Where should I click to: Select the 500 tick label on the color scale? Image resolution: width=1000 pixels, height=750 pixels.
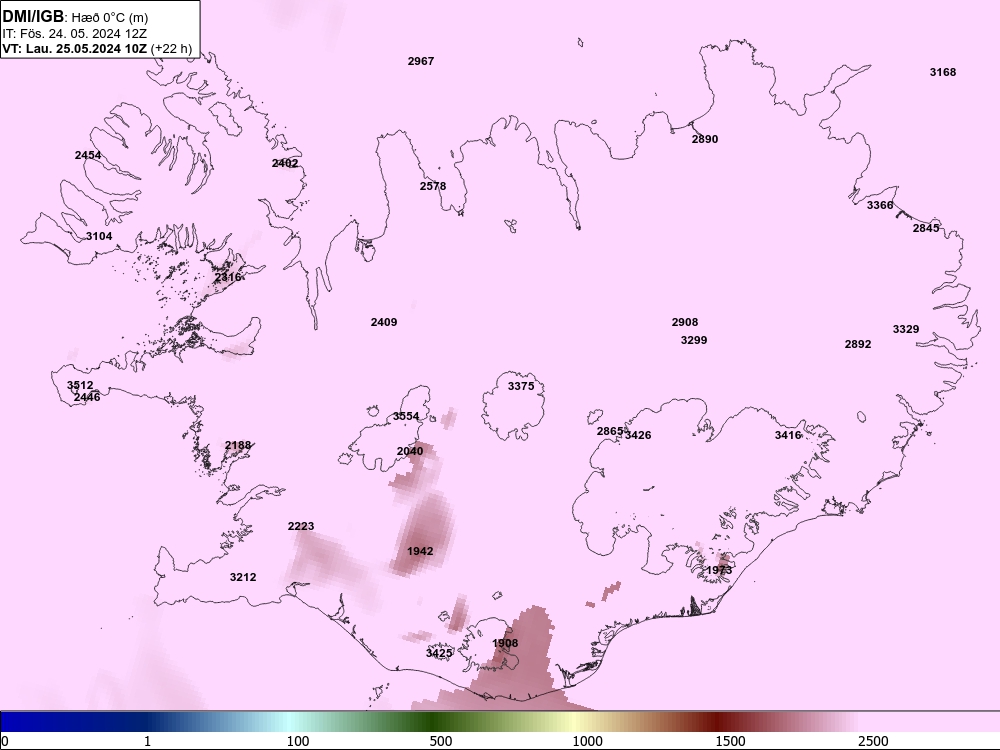pos(441,741)
